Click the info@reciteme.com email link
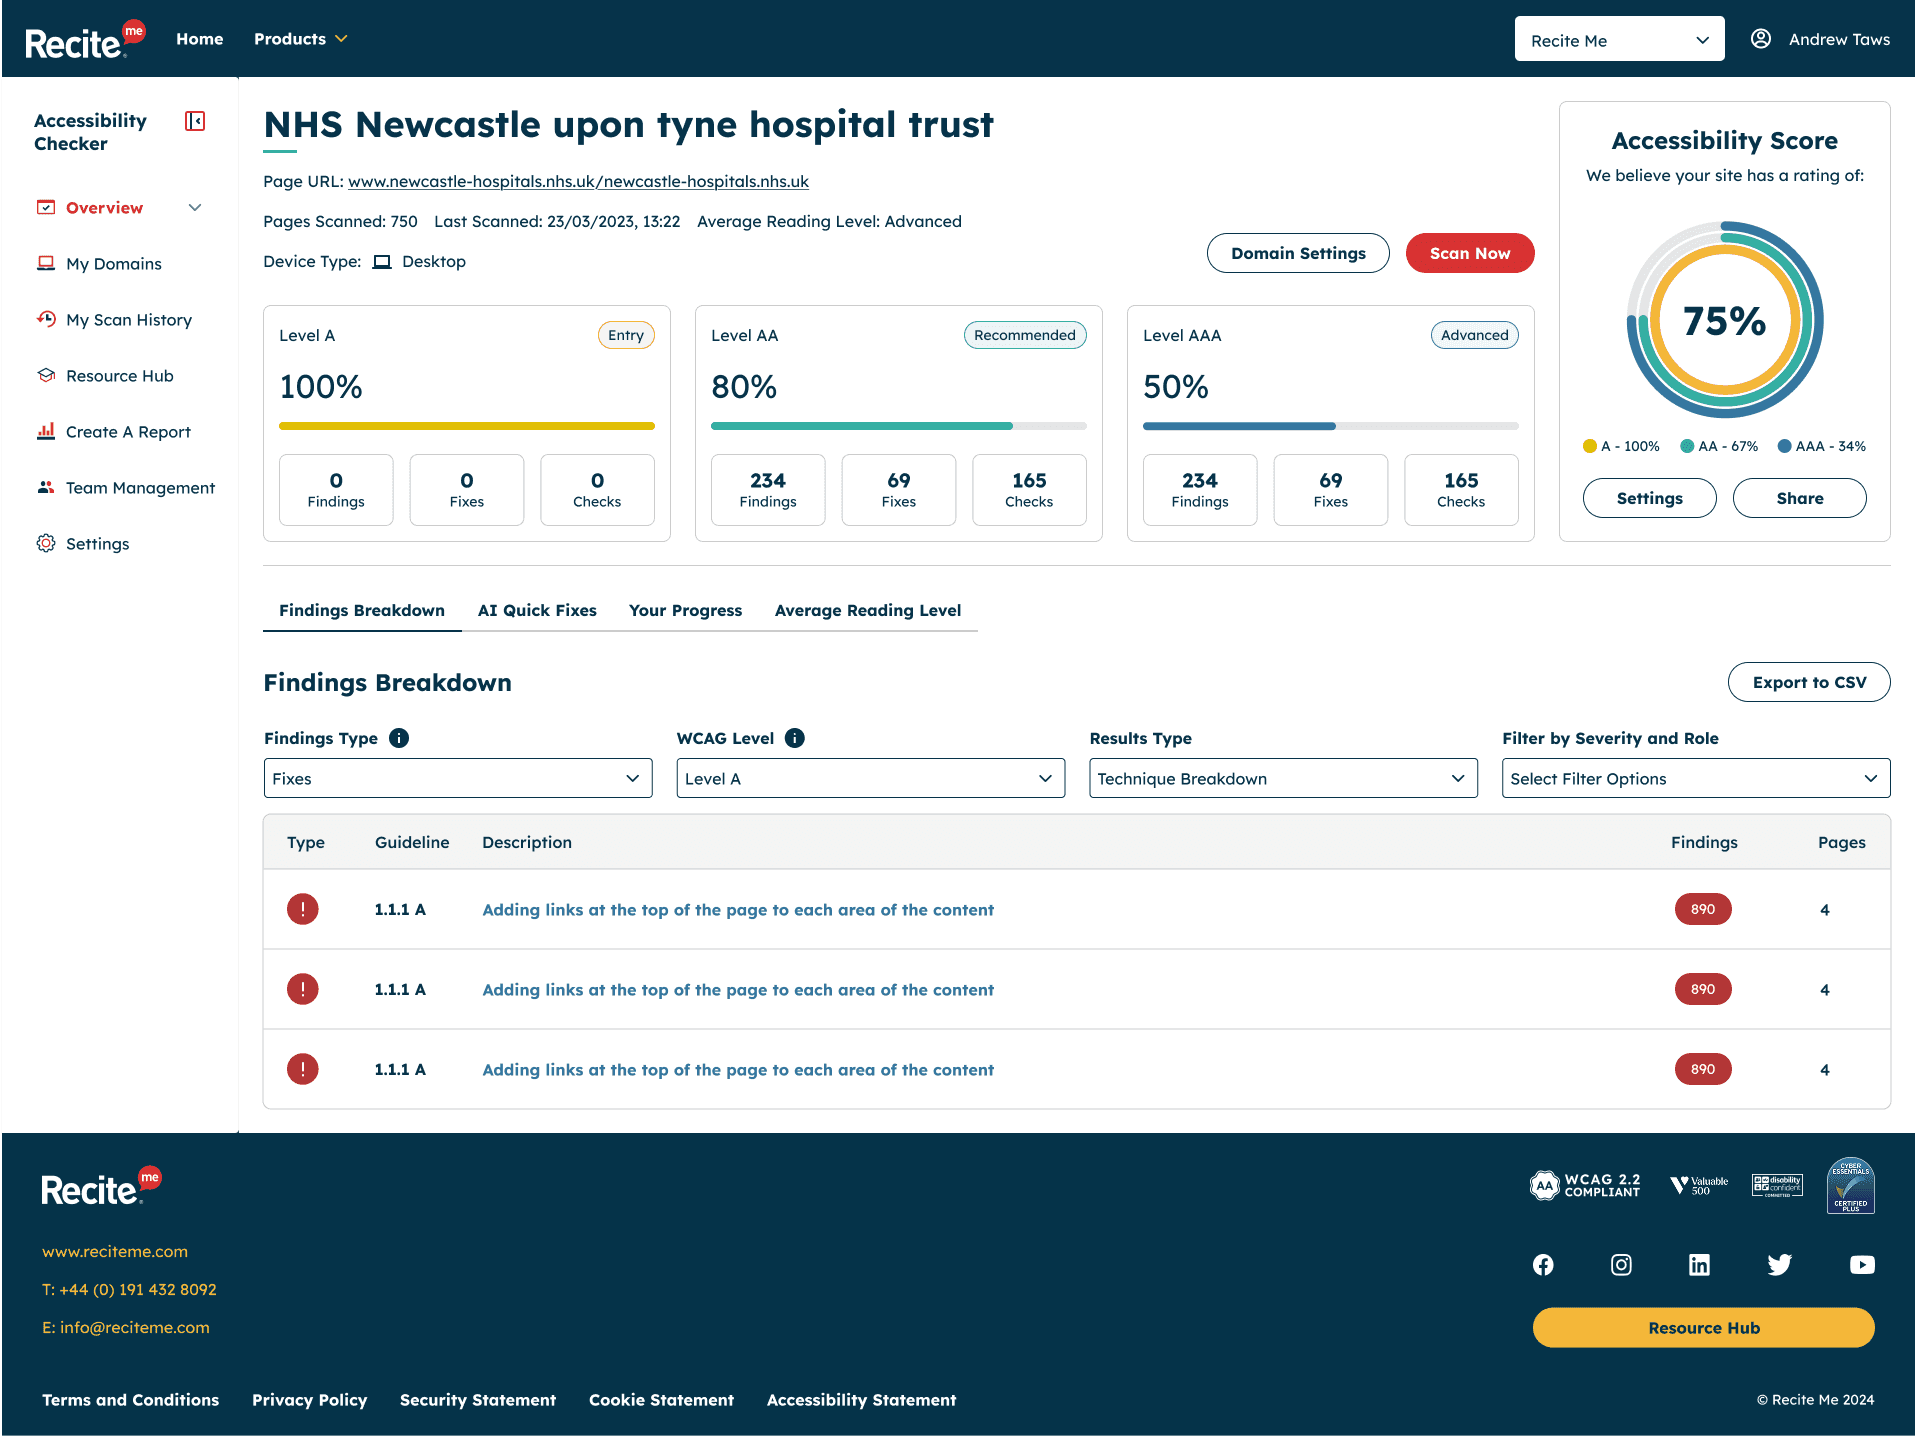 [126, 1327]
